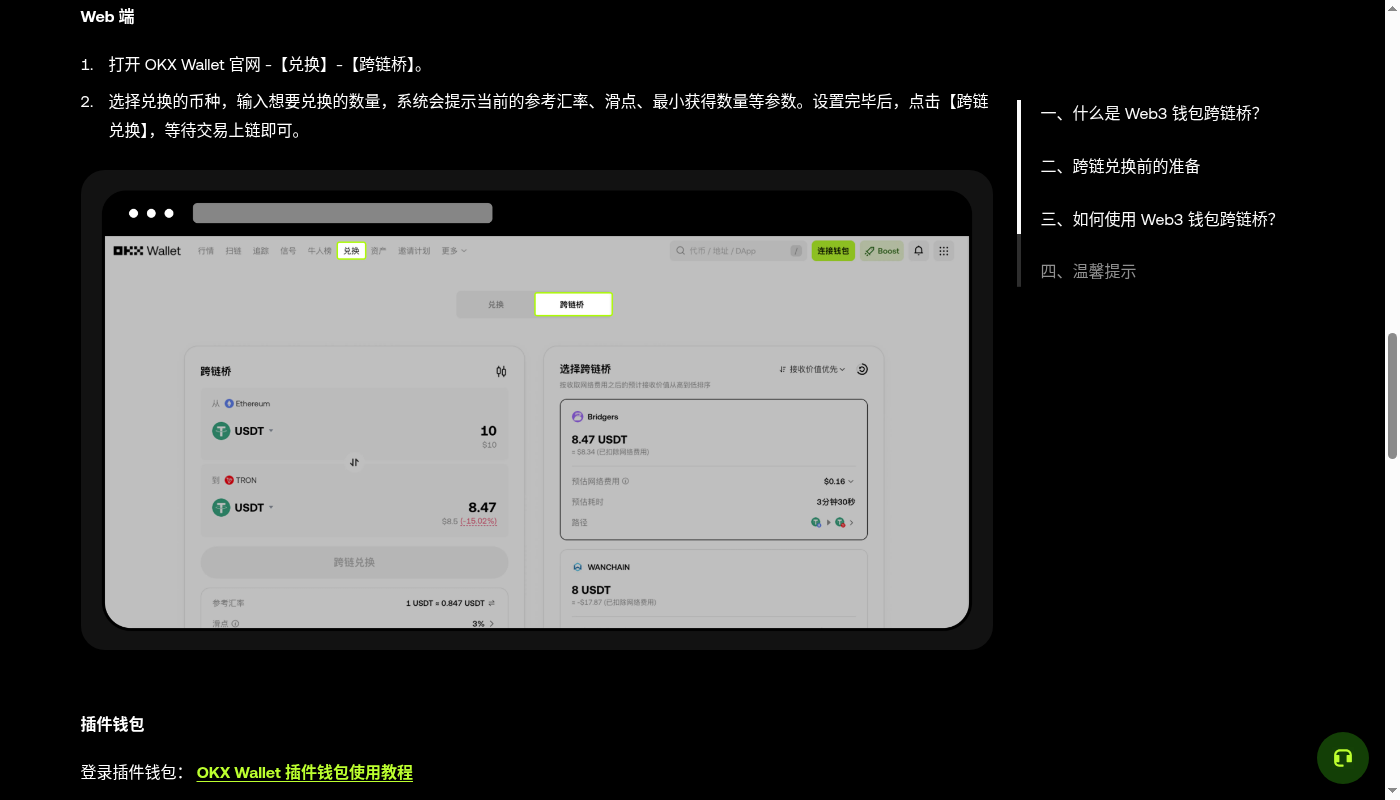1400x800 pixels.
Task: Open the OKX Wallet 插件钱包使用教程 link
Action: coord(305,772)
